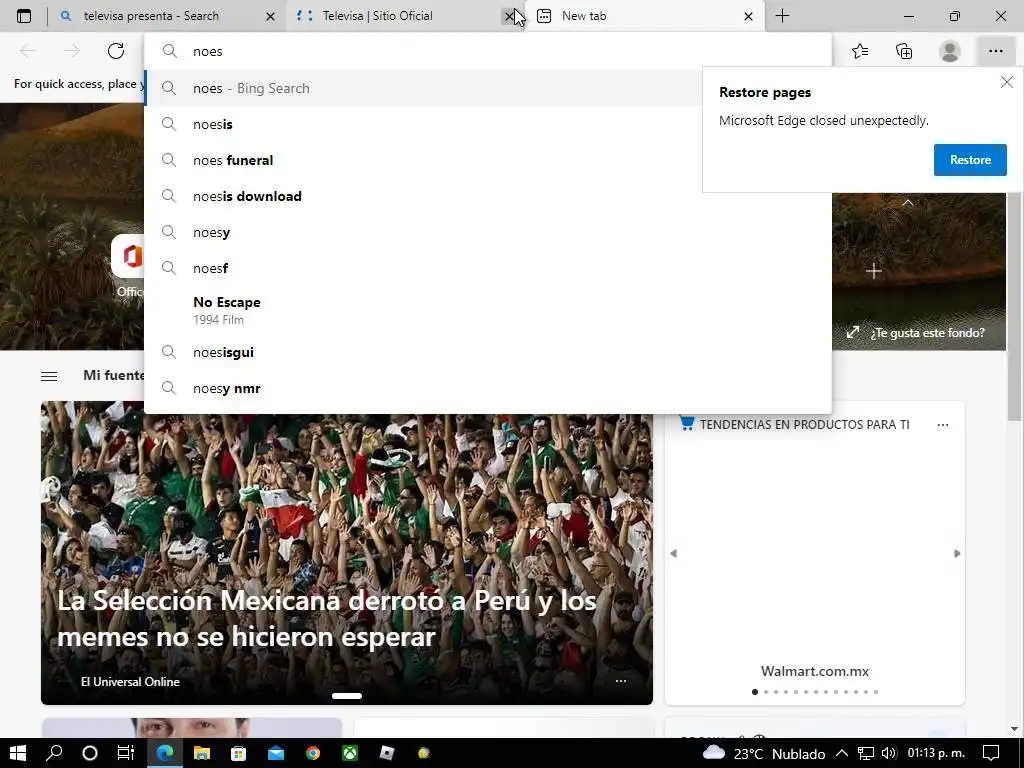Click the address bar with 'noes'

click(488, 52)
